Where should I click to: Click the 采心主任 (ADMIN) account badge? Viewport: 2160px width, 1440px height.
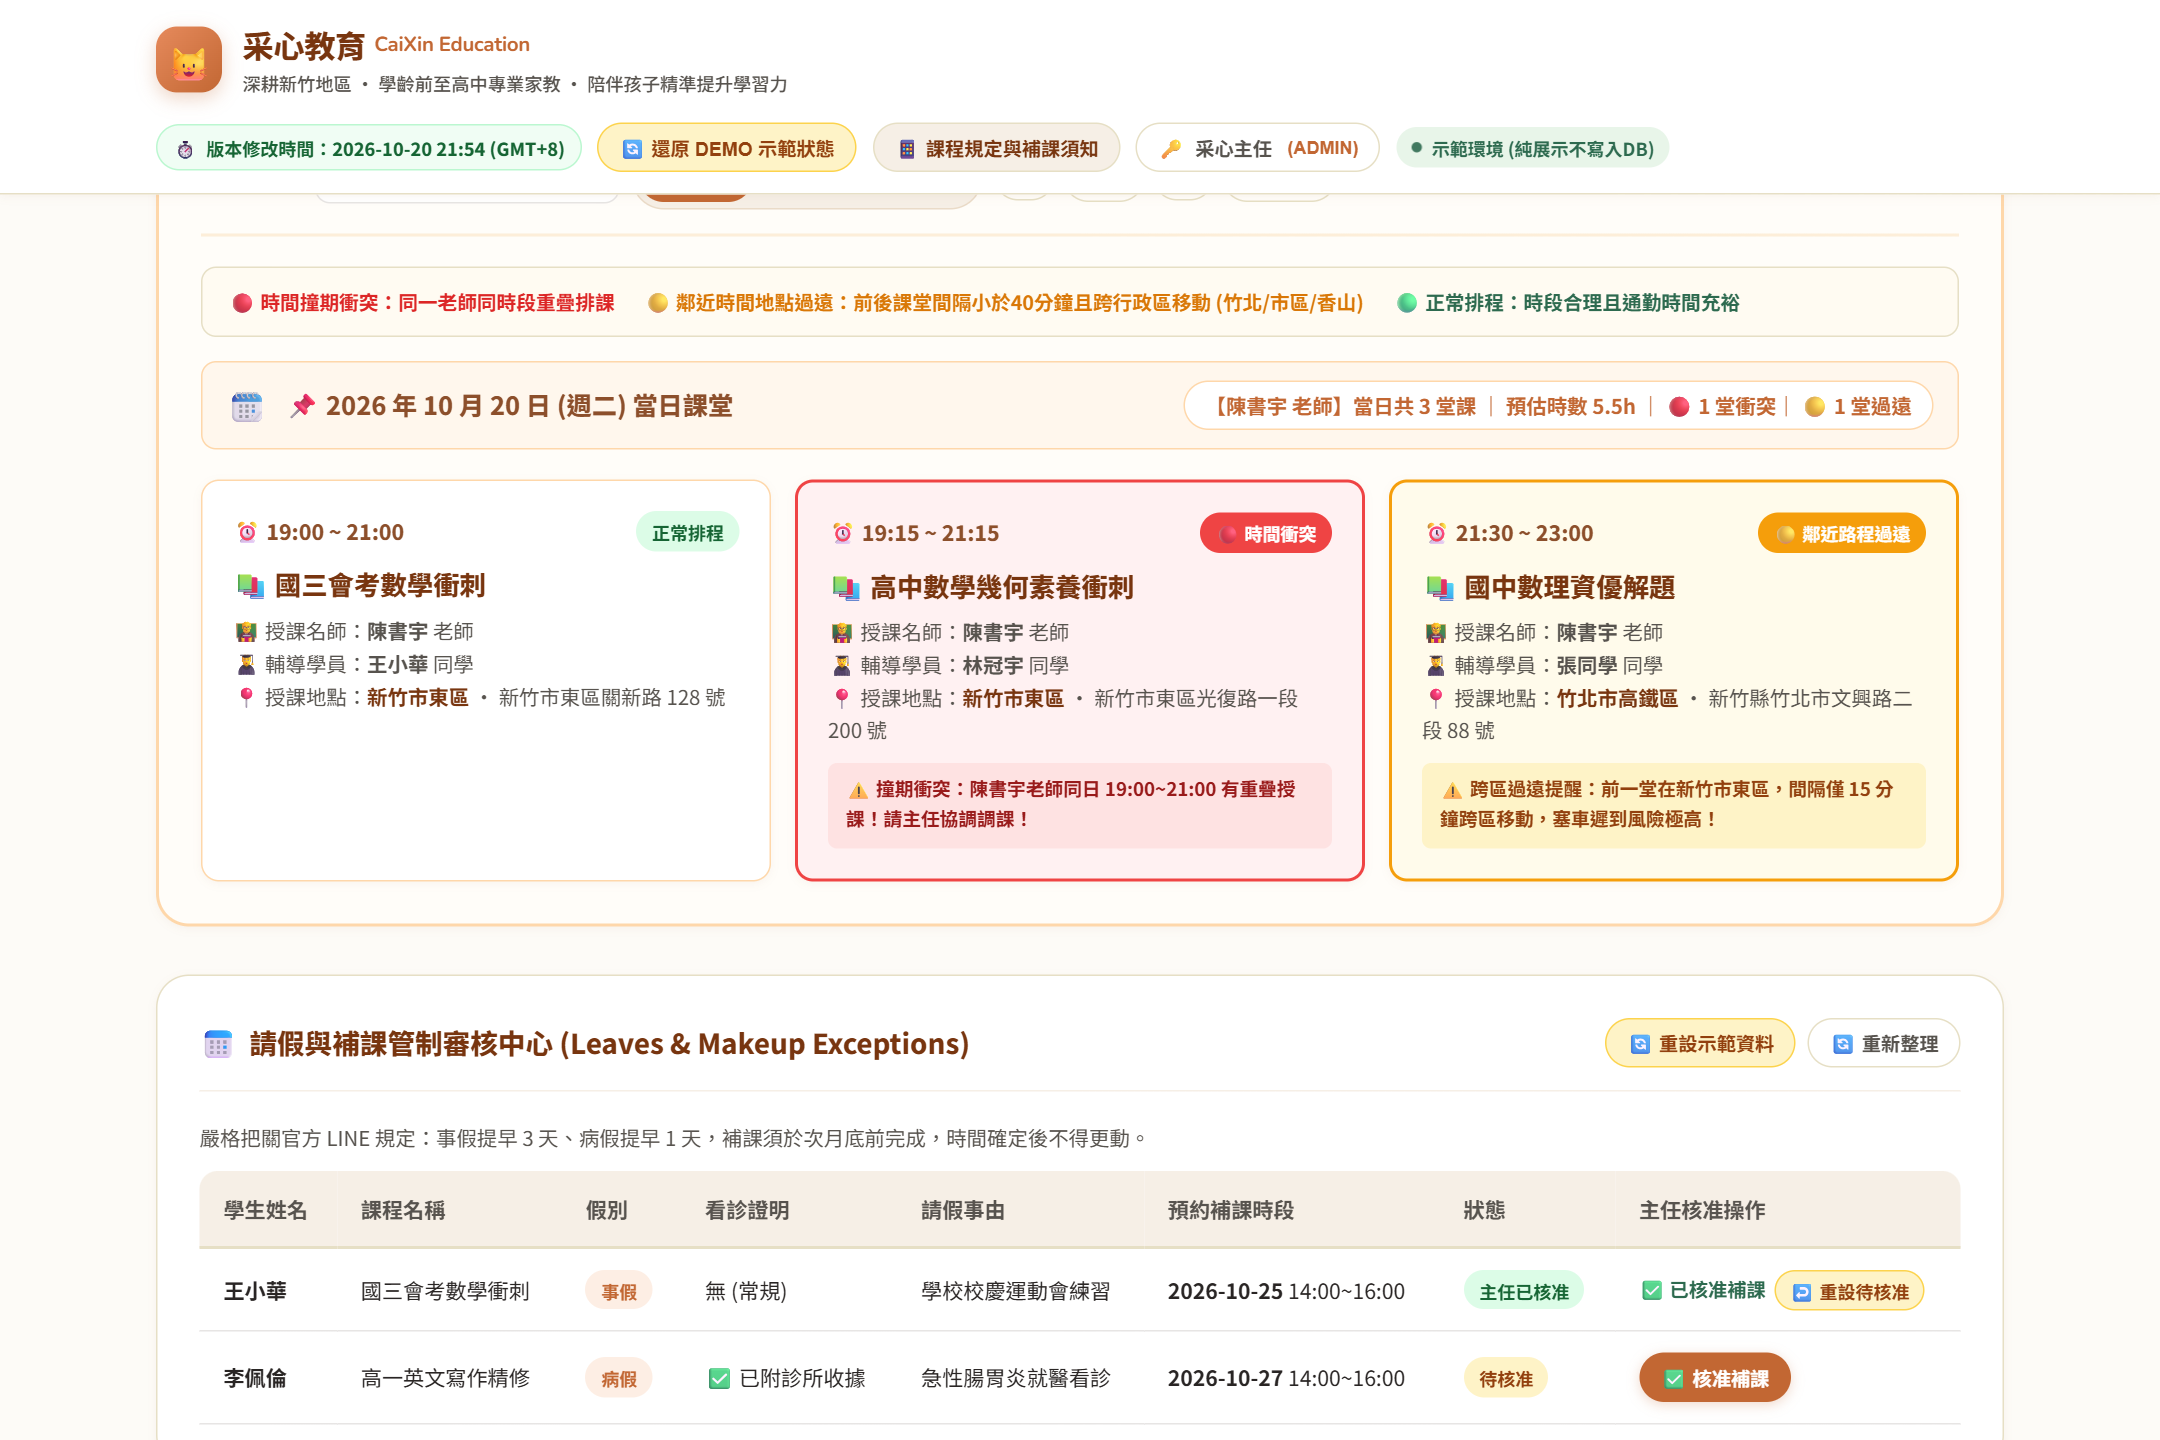pos(1258,149)
